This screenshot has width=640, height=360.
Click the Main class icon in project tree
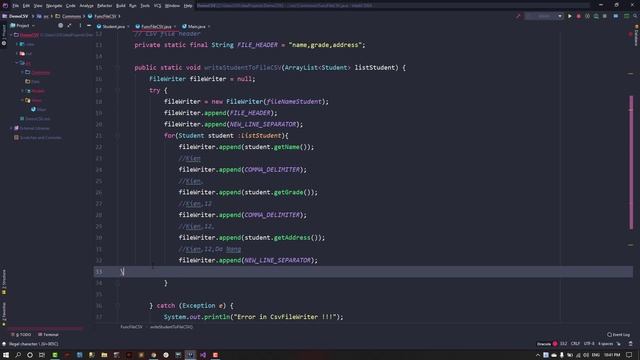tap(33, 109)
